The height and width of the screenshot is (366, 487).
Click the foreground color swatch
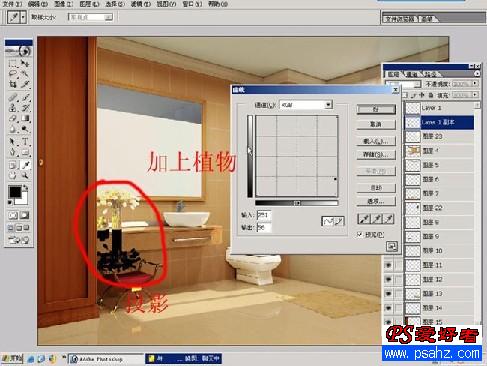pyautogui.click(x=15, y=192)
